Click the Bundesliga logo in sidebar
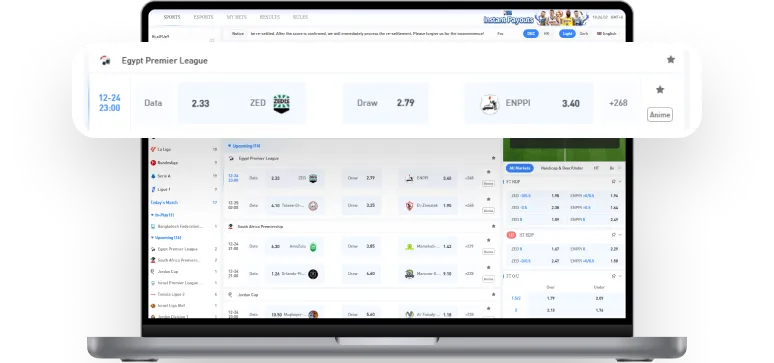Image resolution: width=774 pixels, height=363 pixels. (153, 162)
